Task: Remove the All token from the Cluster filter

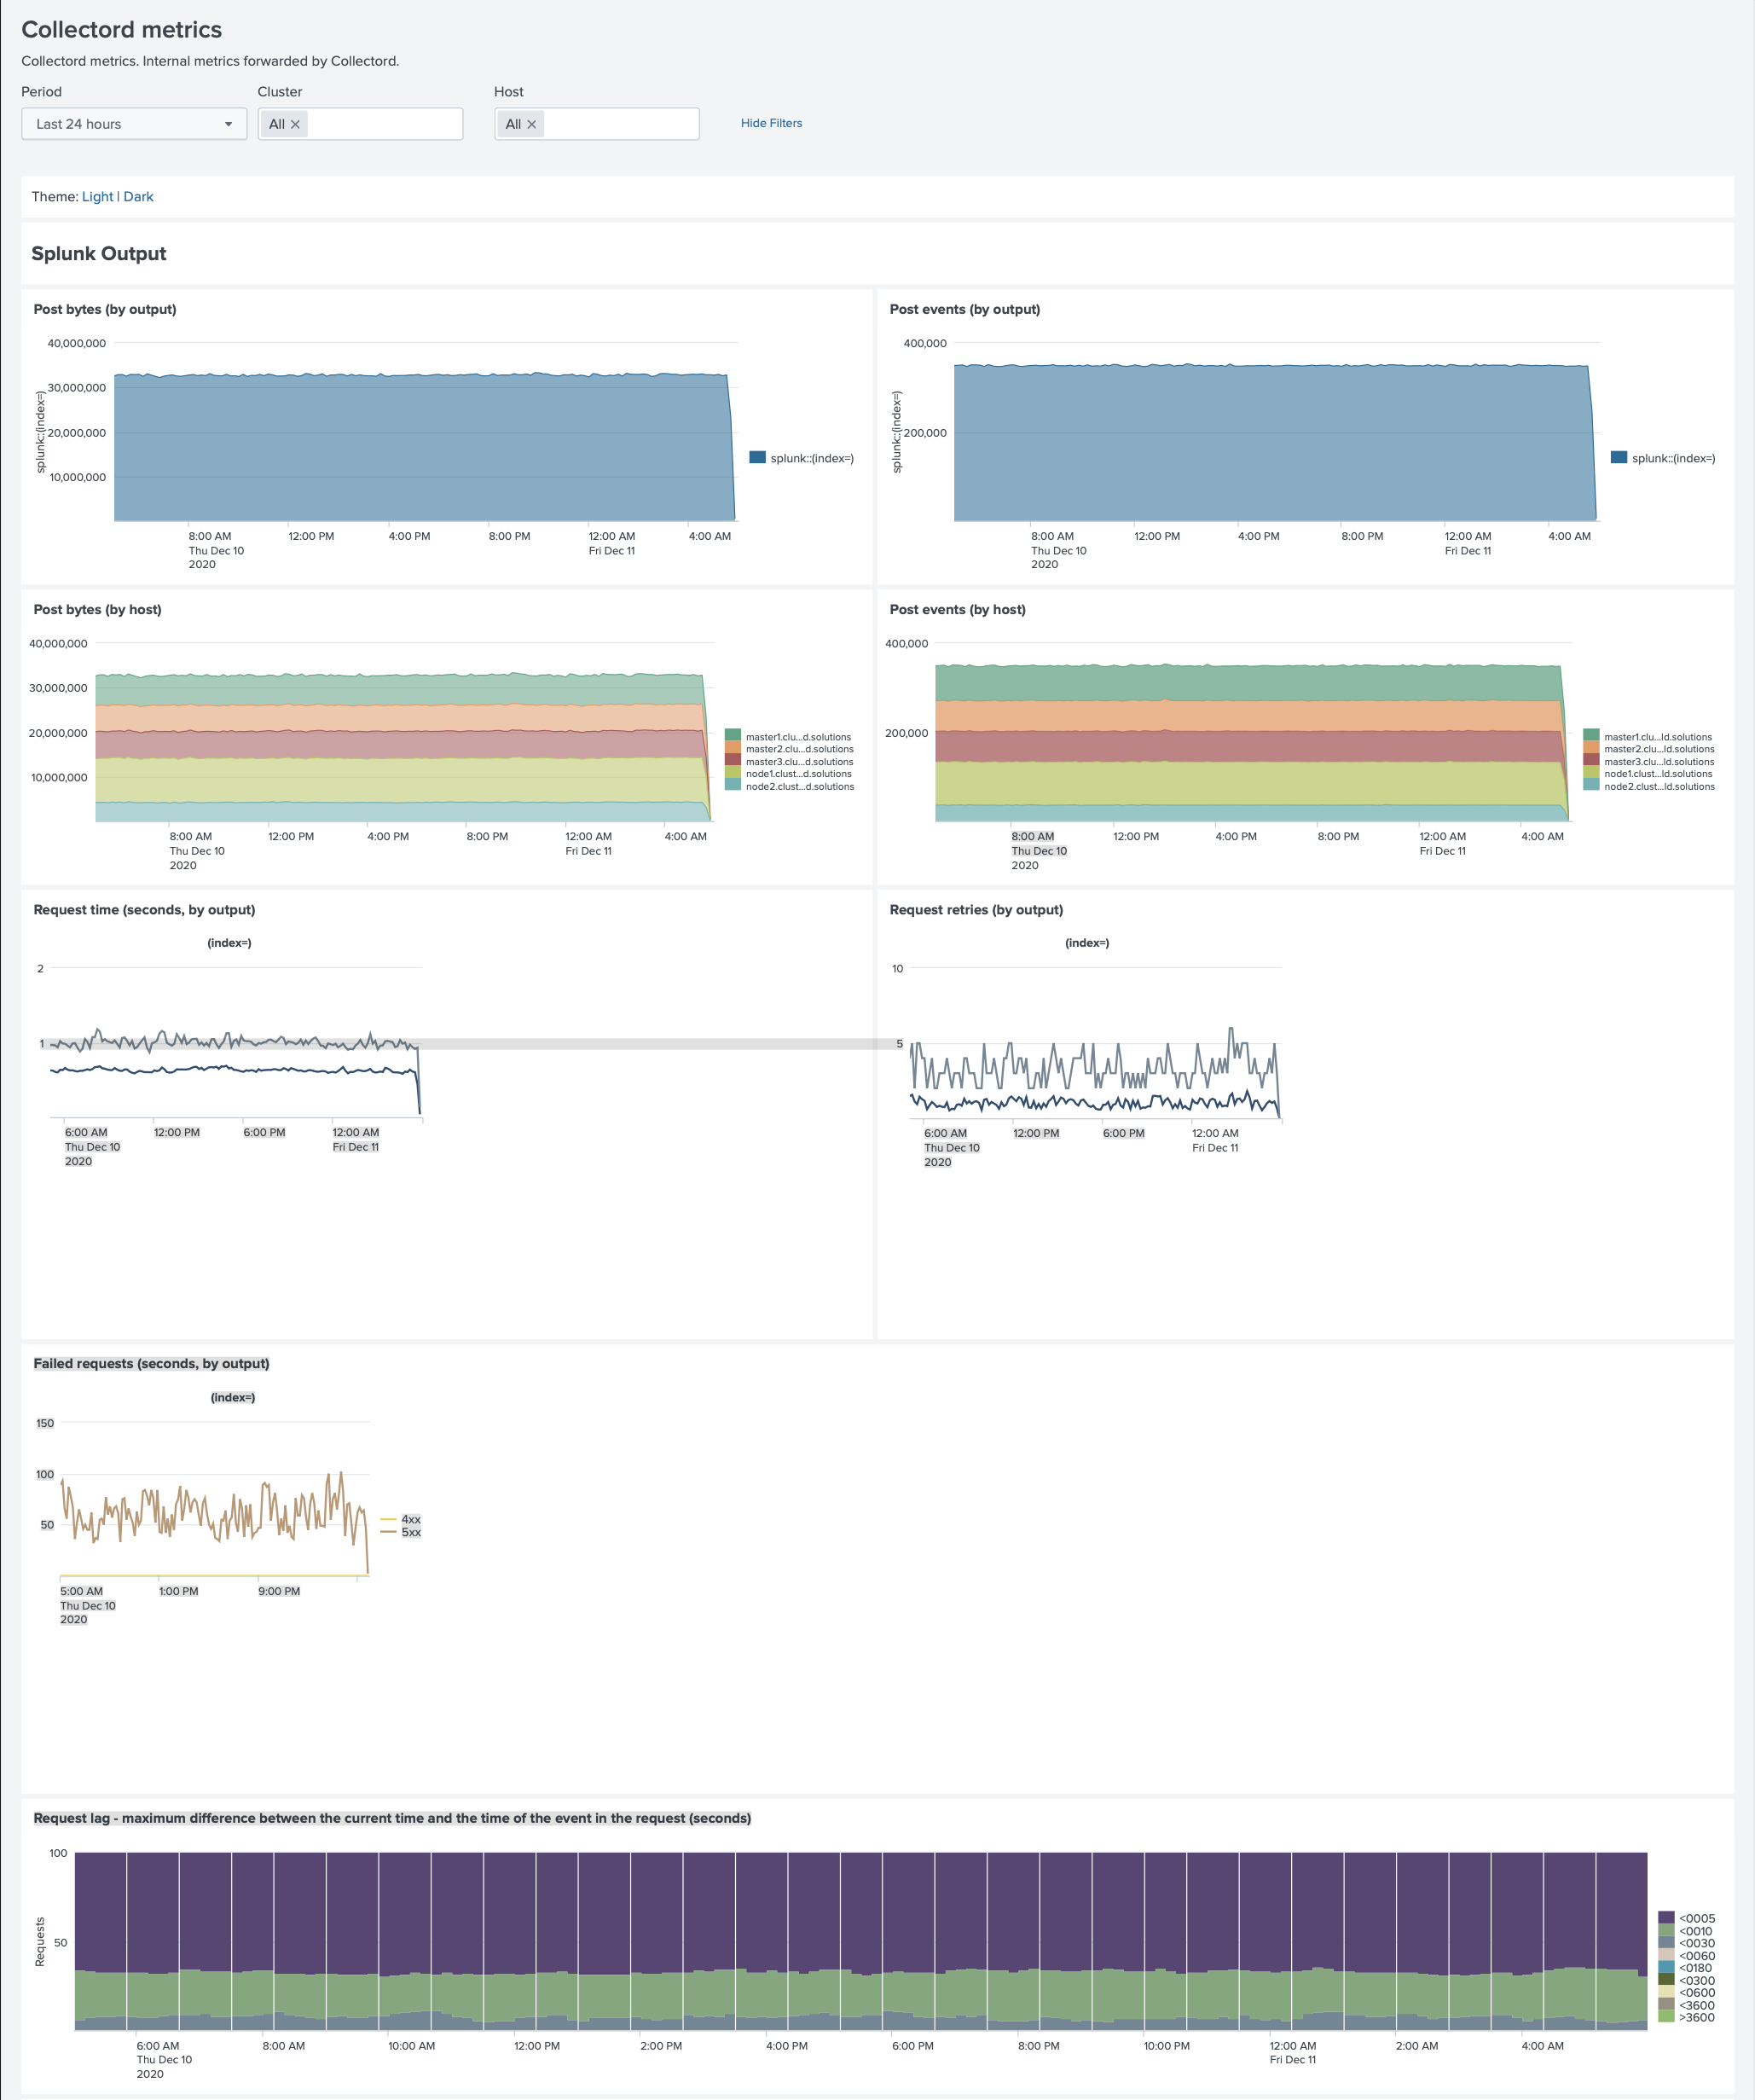Action: pyautogui.click(x=295, y=125)
